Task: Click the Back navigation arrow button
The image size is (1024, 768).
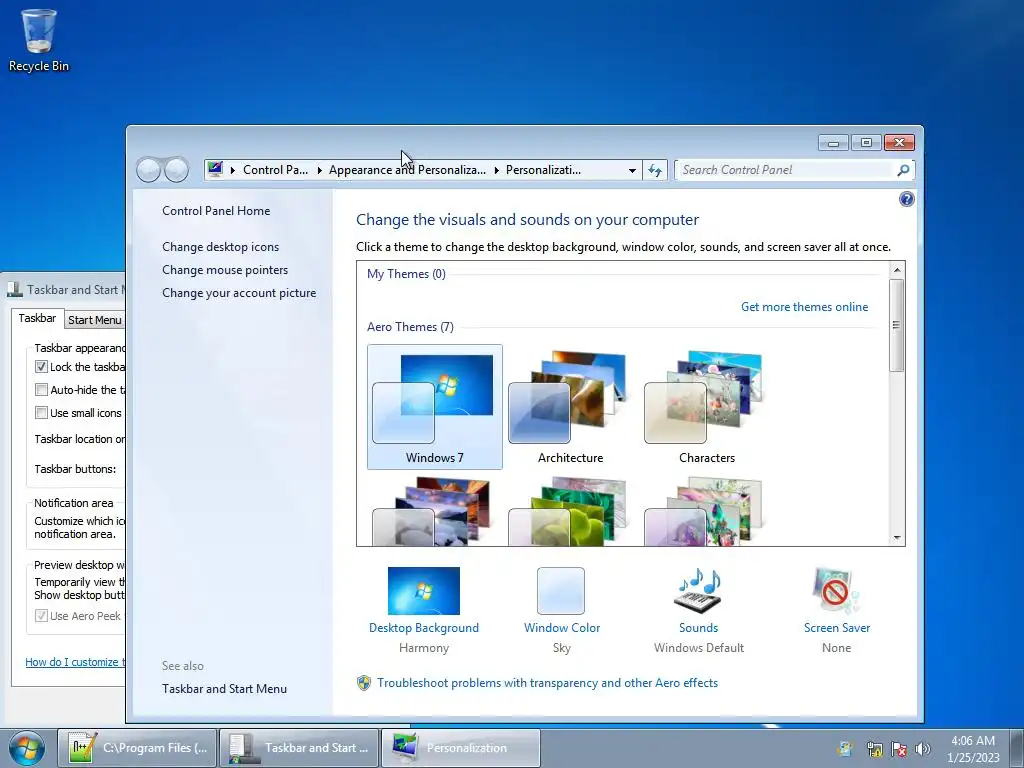Action: tap(149, 170)
